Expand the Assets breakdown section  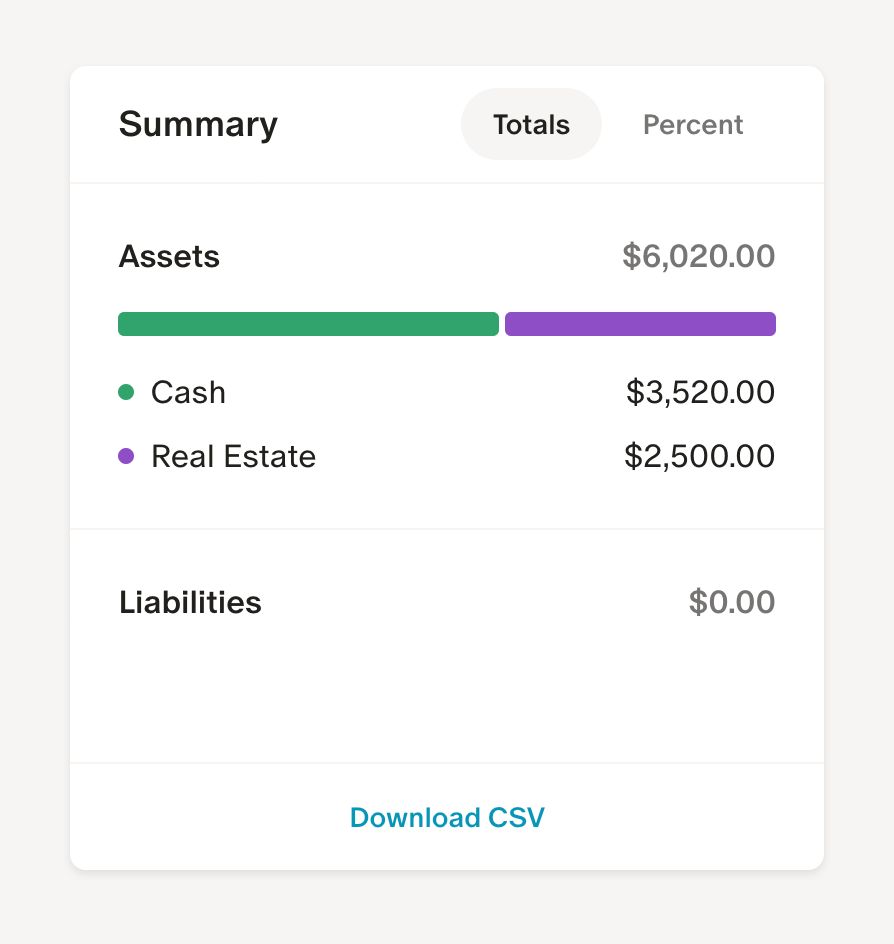tap(169, 256)
